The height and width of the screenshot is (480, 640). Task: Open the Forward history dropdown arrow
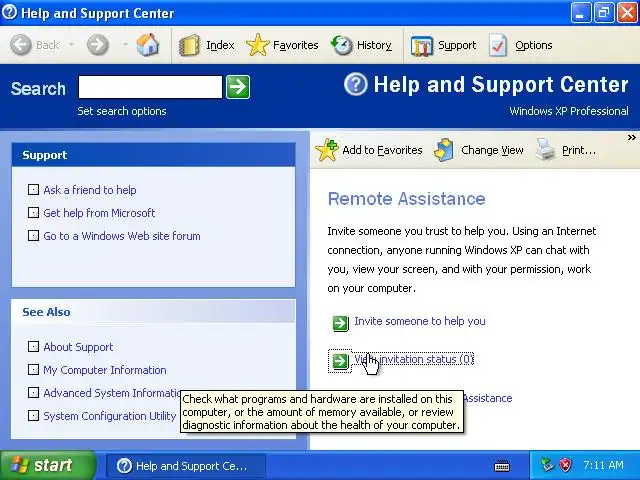125,44
